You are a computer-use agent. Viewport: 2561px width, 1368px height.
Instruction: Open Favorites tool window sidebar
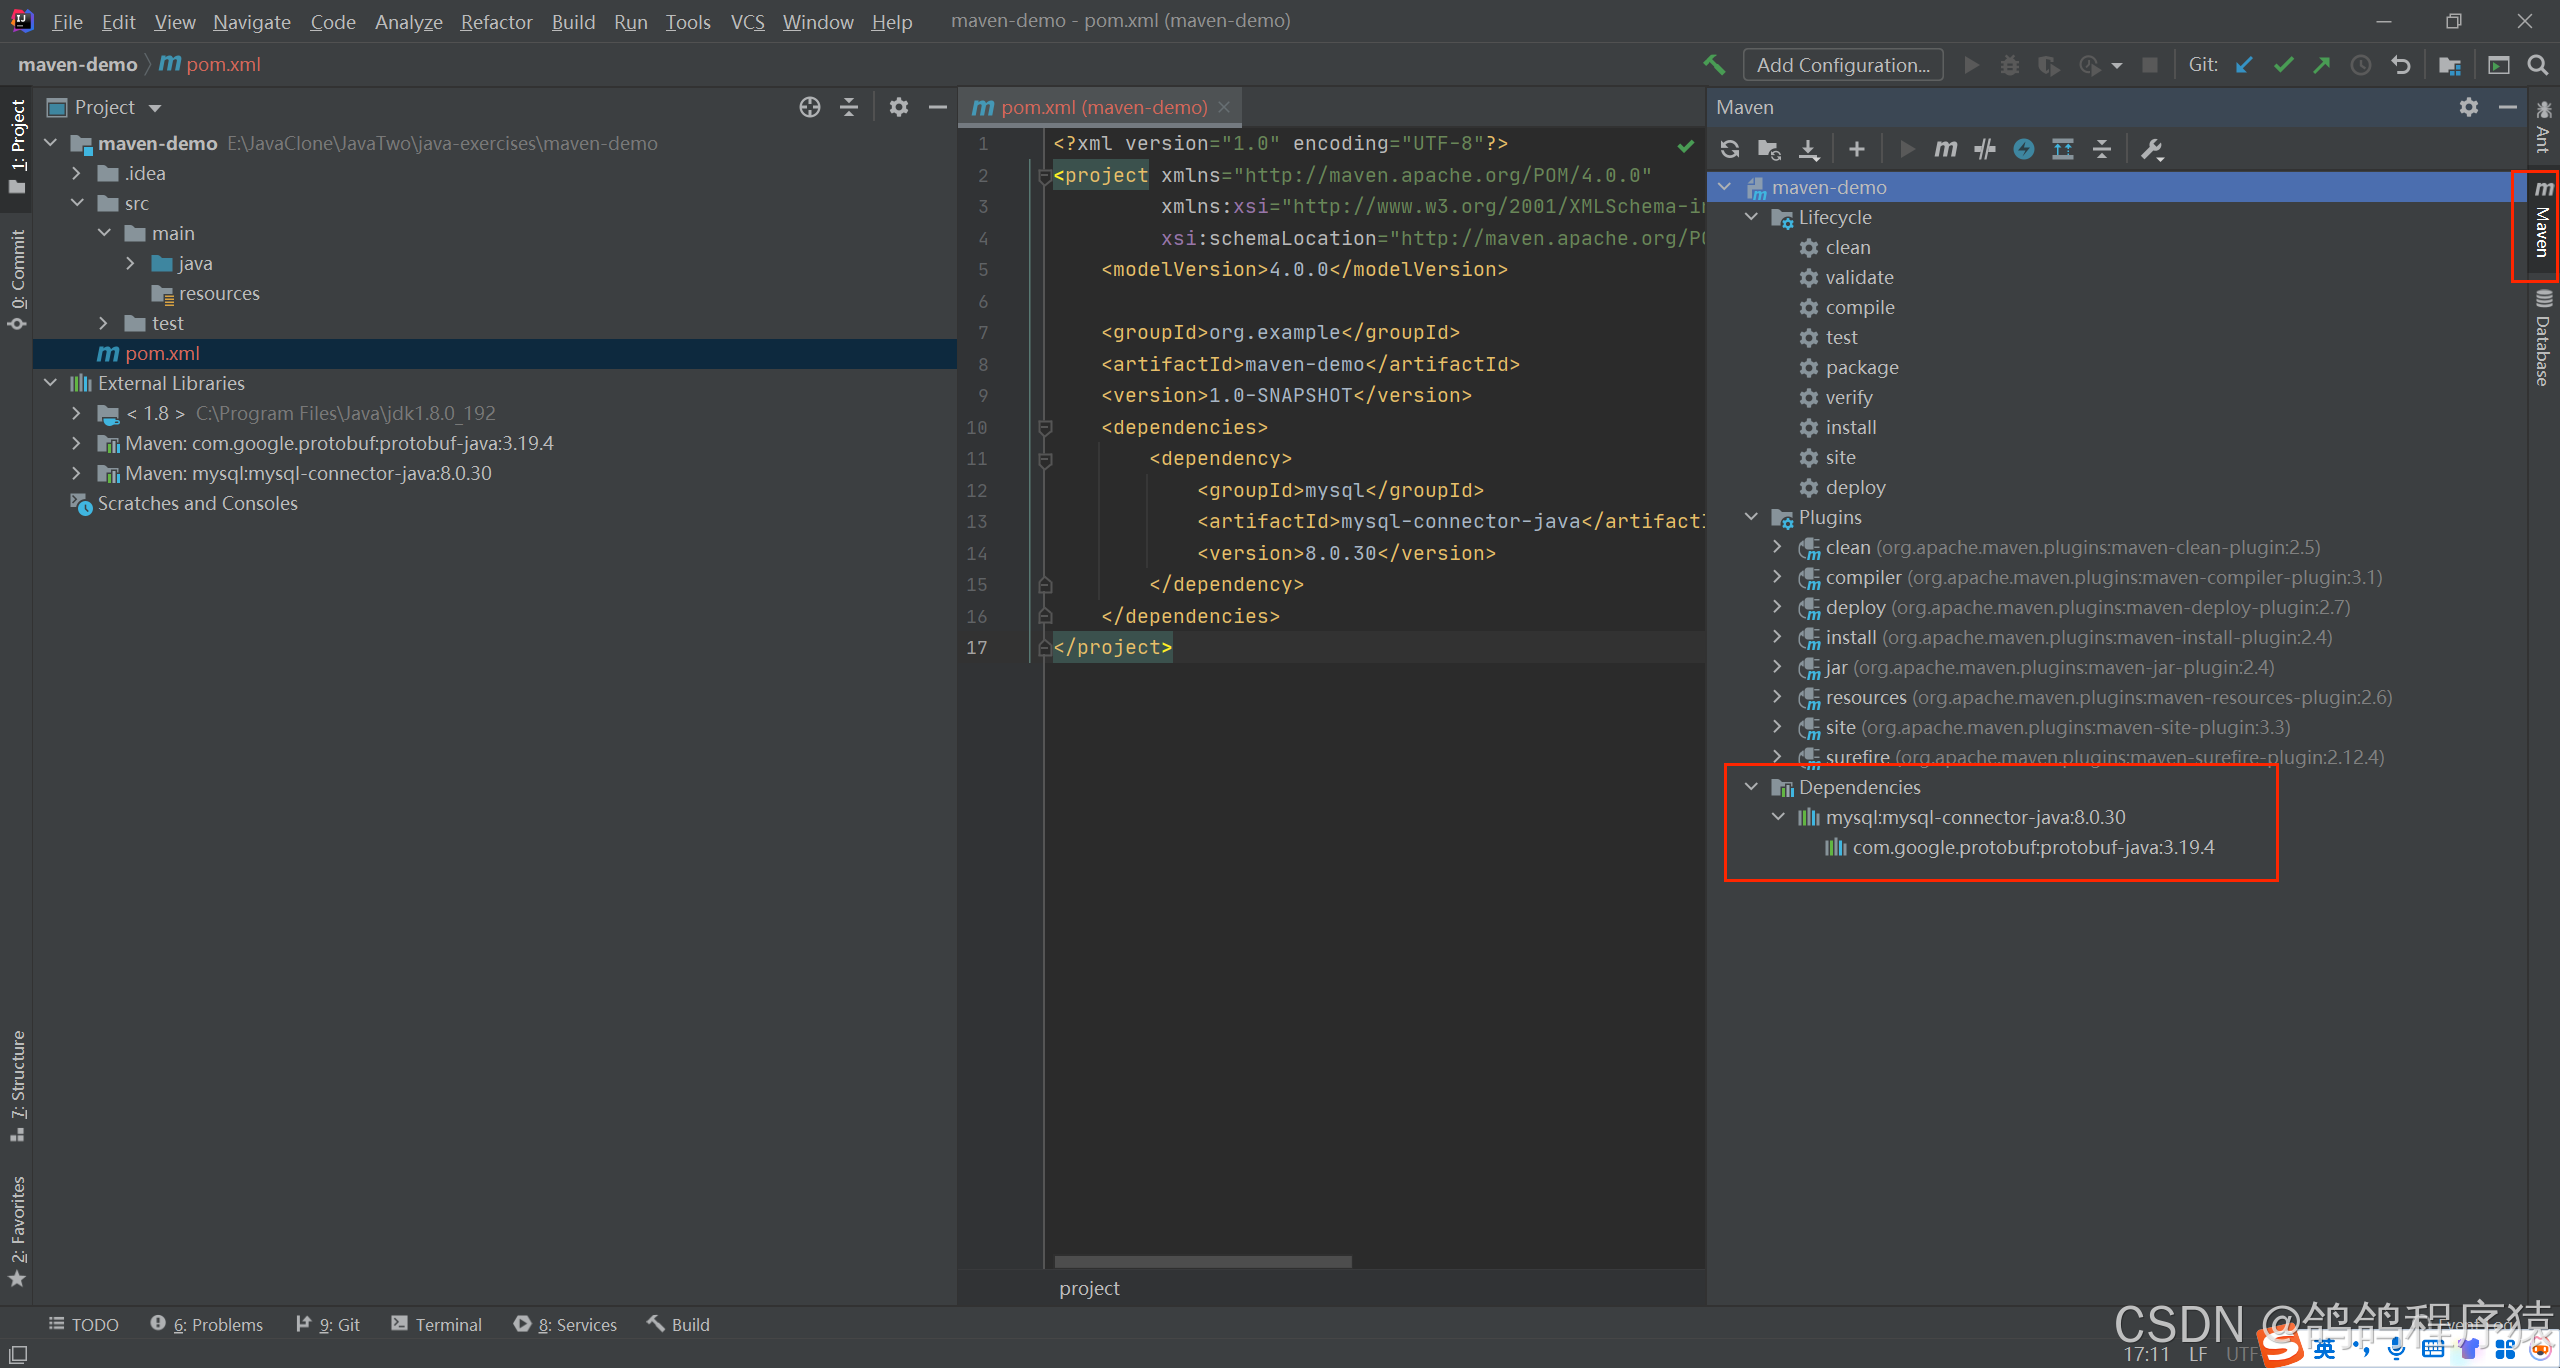[x=17, y=1231]
